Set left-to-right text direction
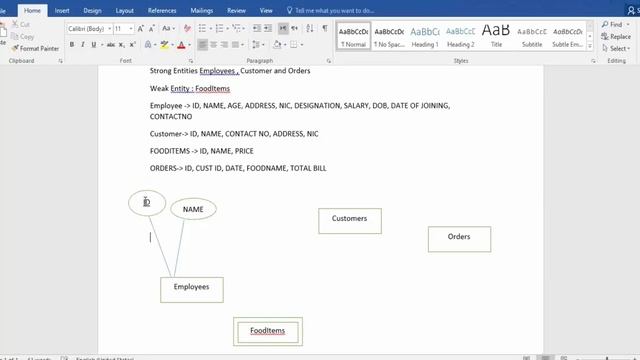This screenshot has height=360, width=640. tap(283, 28)
